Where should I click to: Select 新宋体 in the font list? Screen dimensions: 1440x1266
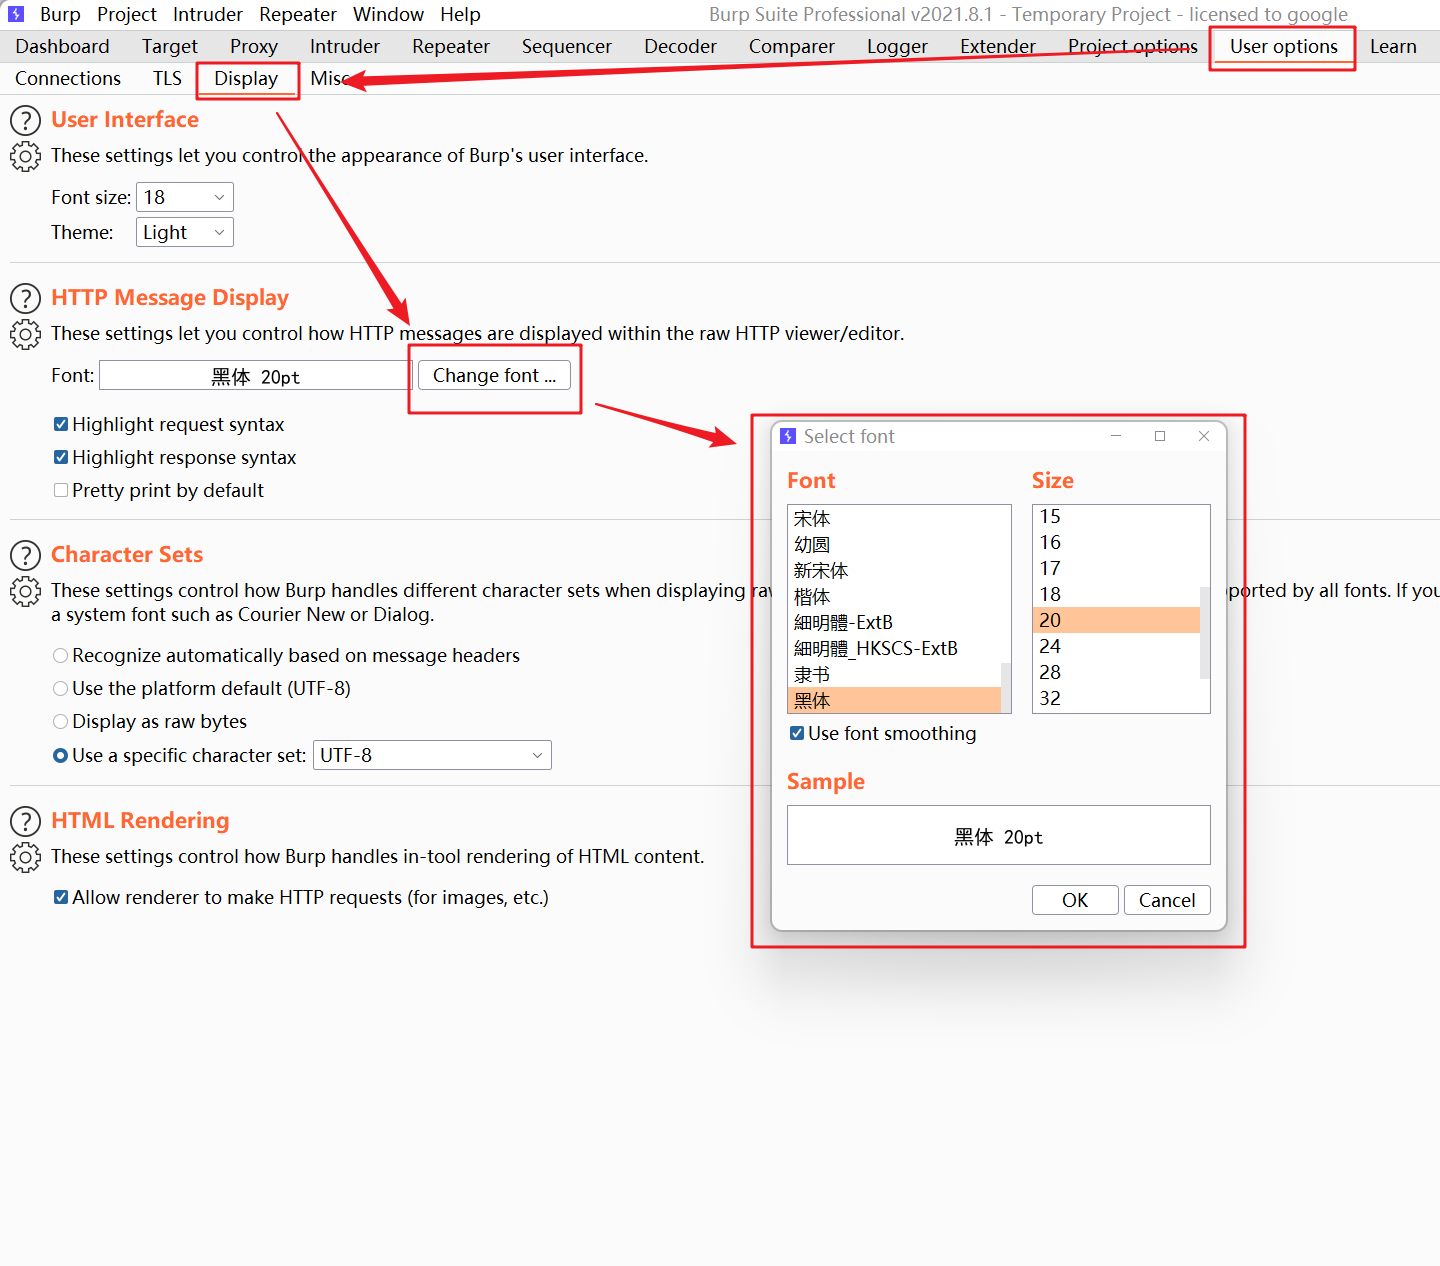click(x=895, y=570)
